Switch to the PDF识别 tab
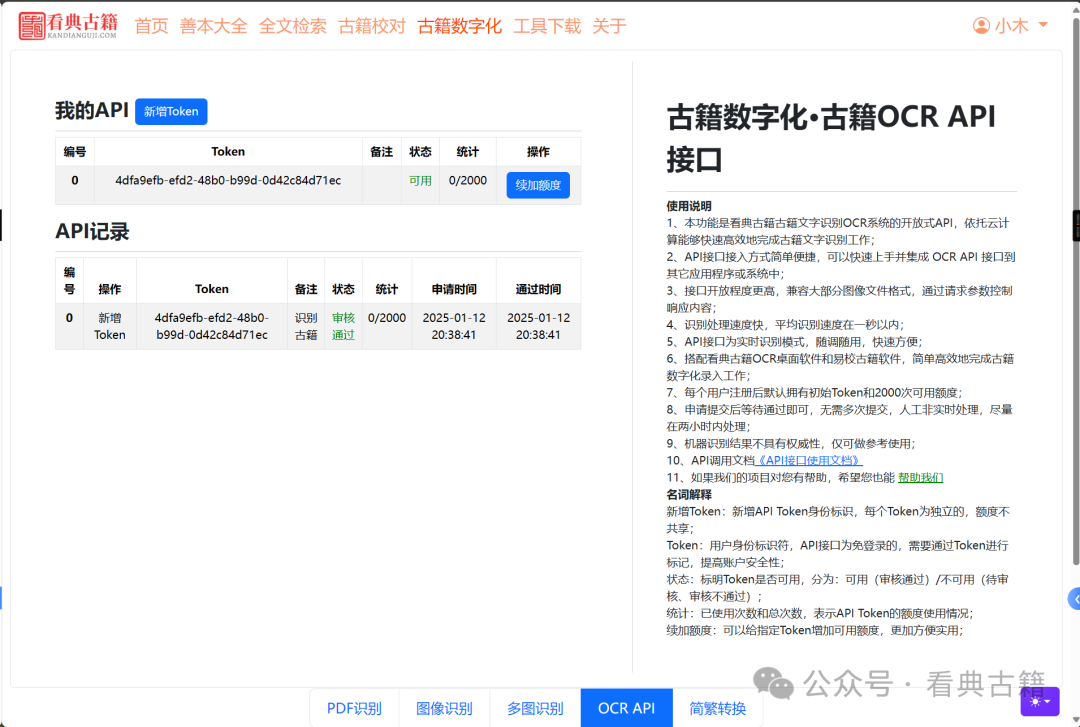The height and width of the screenshot is (727, 1080). click(x=353, y=707)
